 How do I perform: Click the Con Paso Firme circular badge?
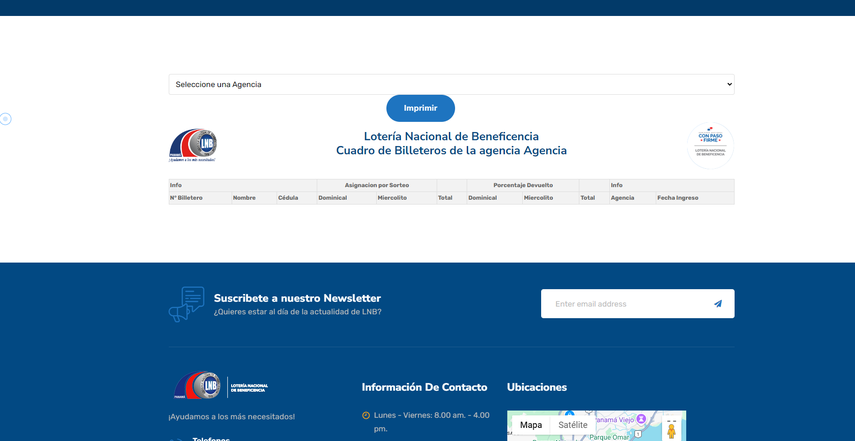tap(711, 145)
